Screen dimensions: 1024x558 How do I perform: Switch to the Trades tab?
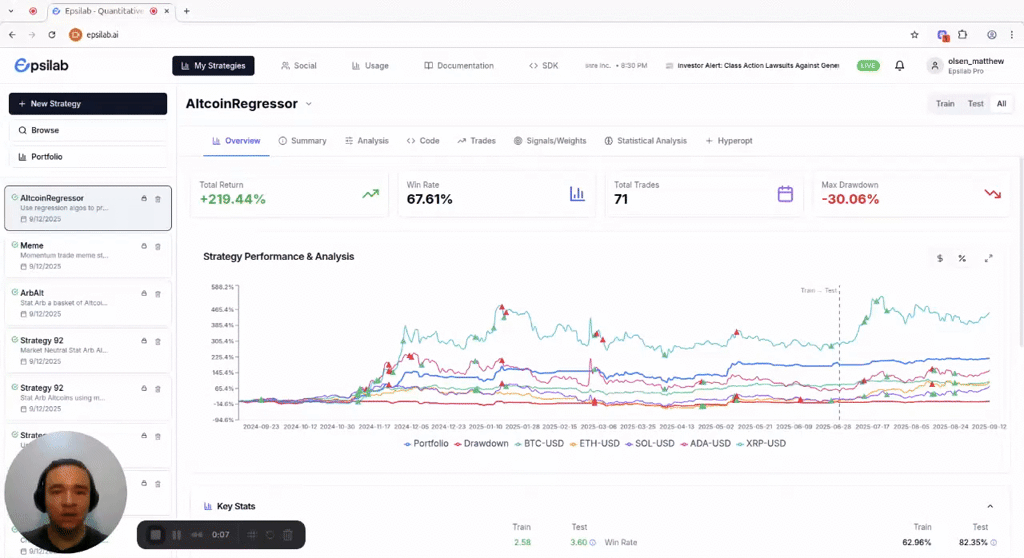pyautogui.click(x=477, y=141)
